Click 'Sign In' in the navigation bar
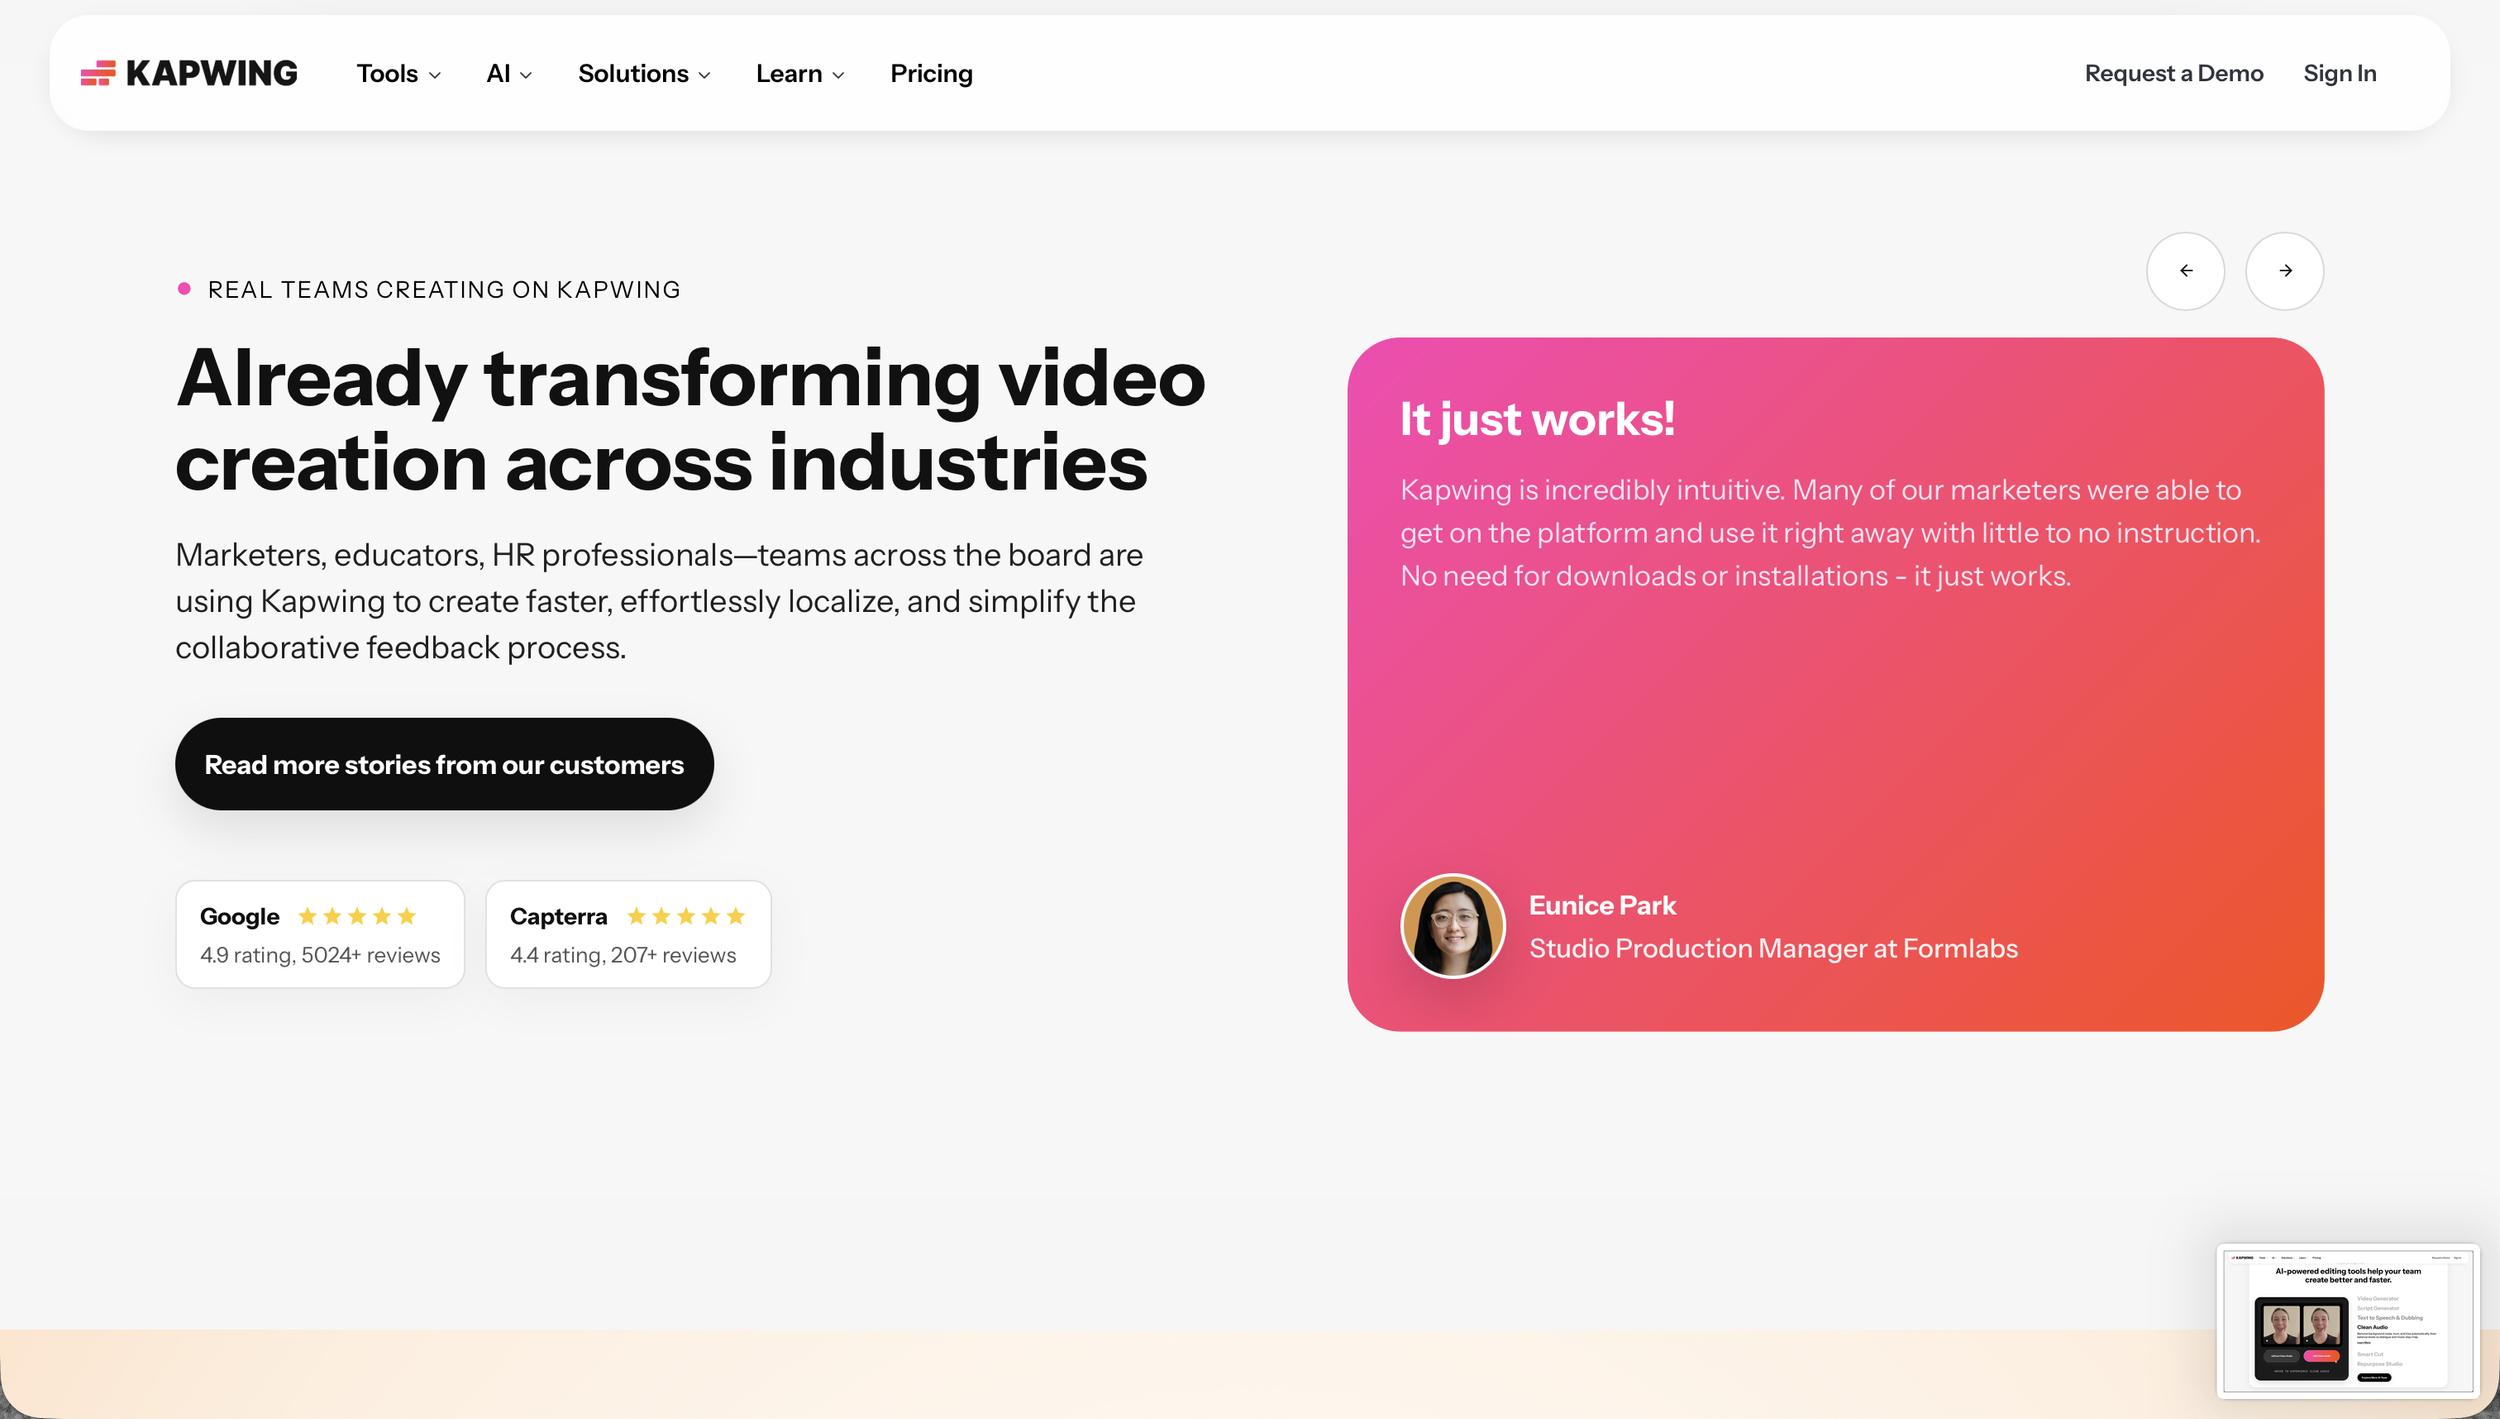Image resolution: width=2500 pixels, height=1419 pixels. [2340, 73]
